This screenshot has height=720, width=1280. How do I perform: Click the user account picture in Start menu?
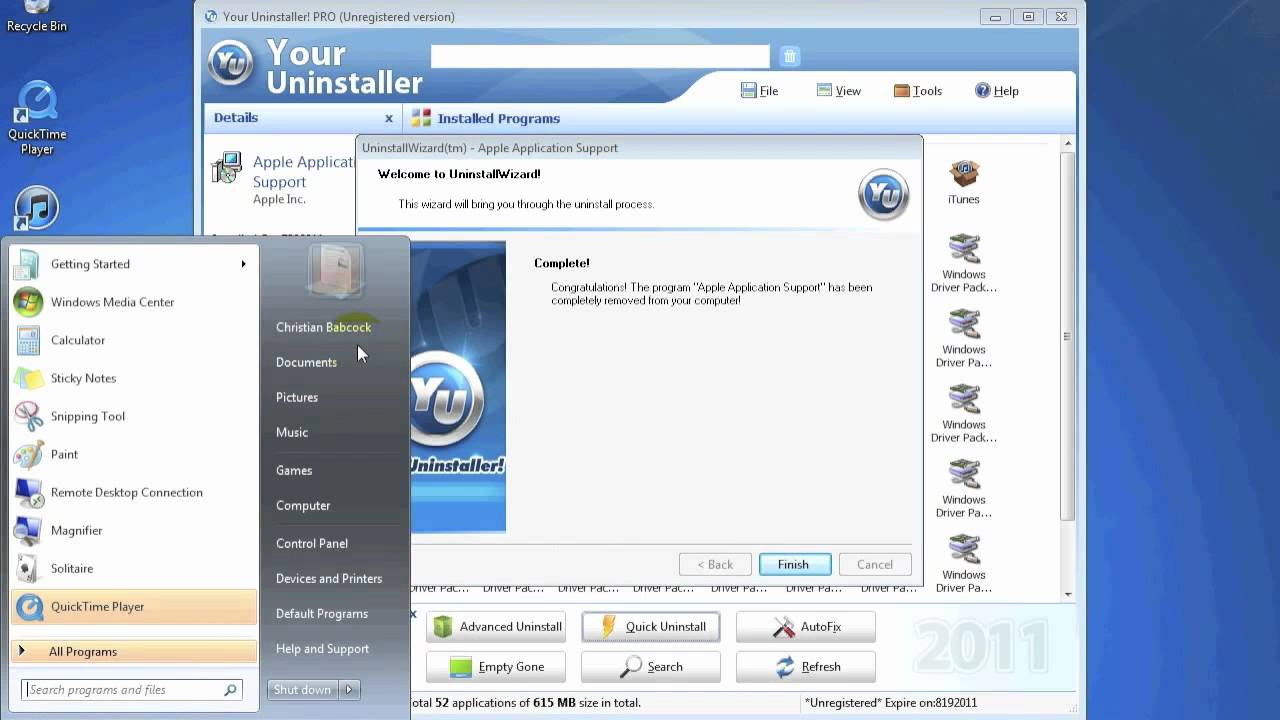tap(335, 270)
